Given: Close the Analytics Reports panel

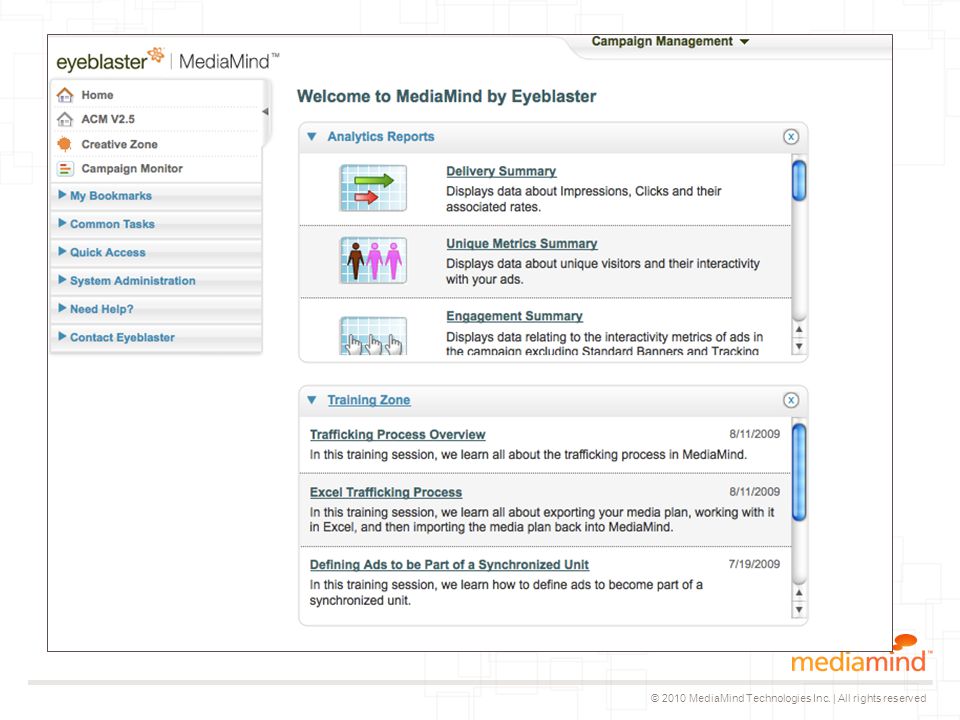Looking at the screenshot, I should coord(791,137).
